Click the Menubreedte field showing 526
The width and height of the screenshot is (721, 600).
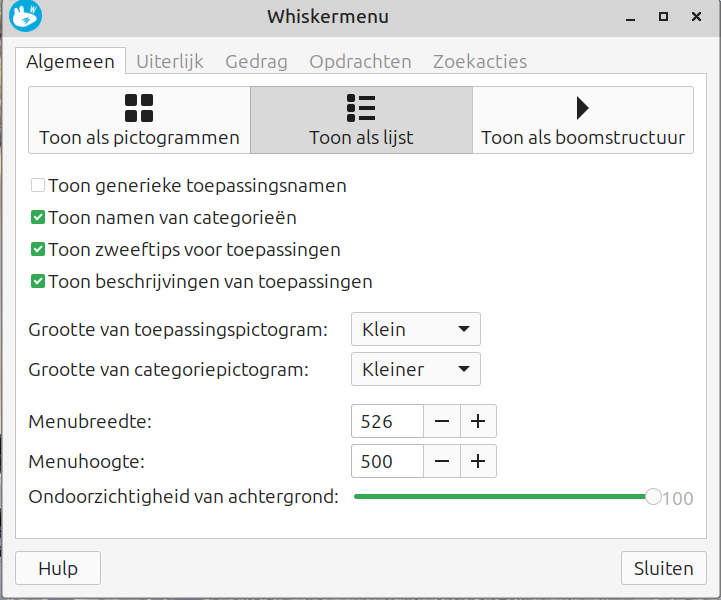coord(387,421)
